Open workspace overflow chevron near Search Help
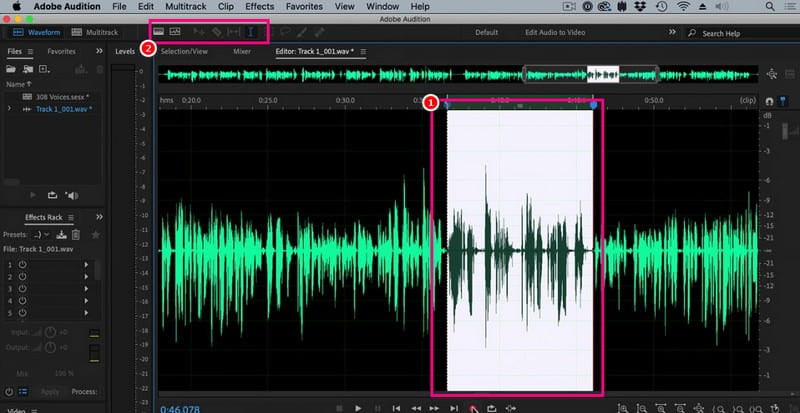 point(672,32)
